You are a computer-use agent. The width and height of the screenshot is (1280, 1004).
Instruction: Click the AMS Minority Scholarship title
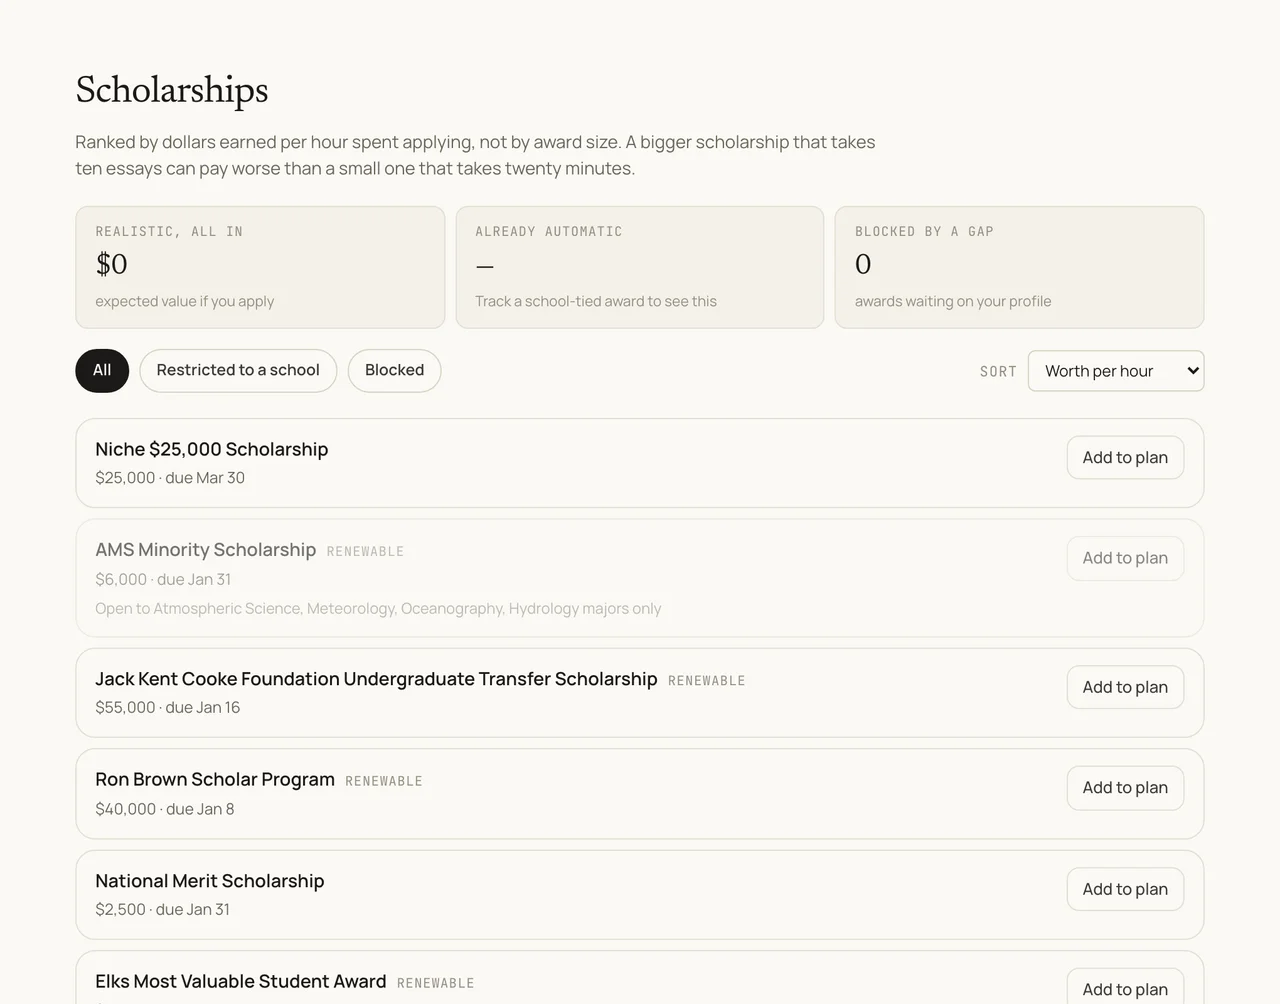click(206, 550)
